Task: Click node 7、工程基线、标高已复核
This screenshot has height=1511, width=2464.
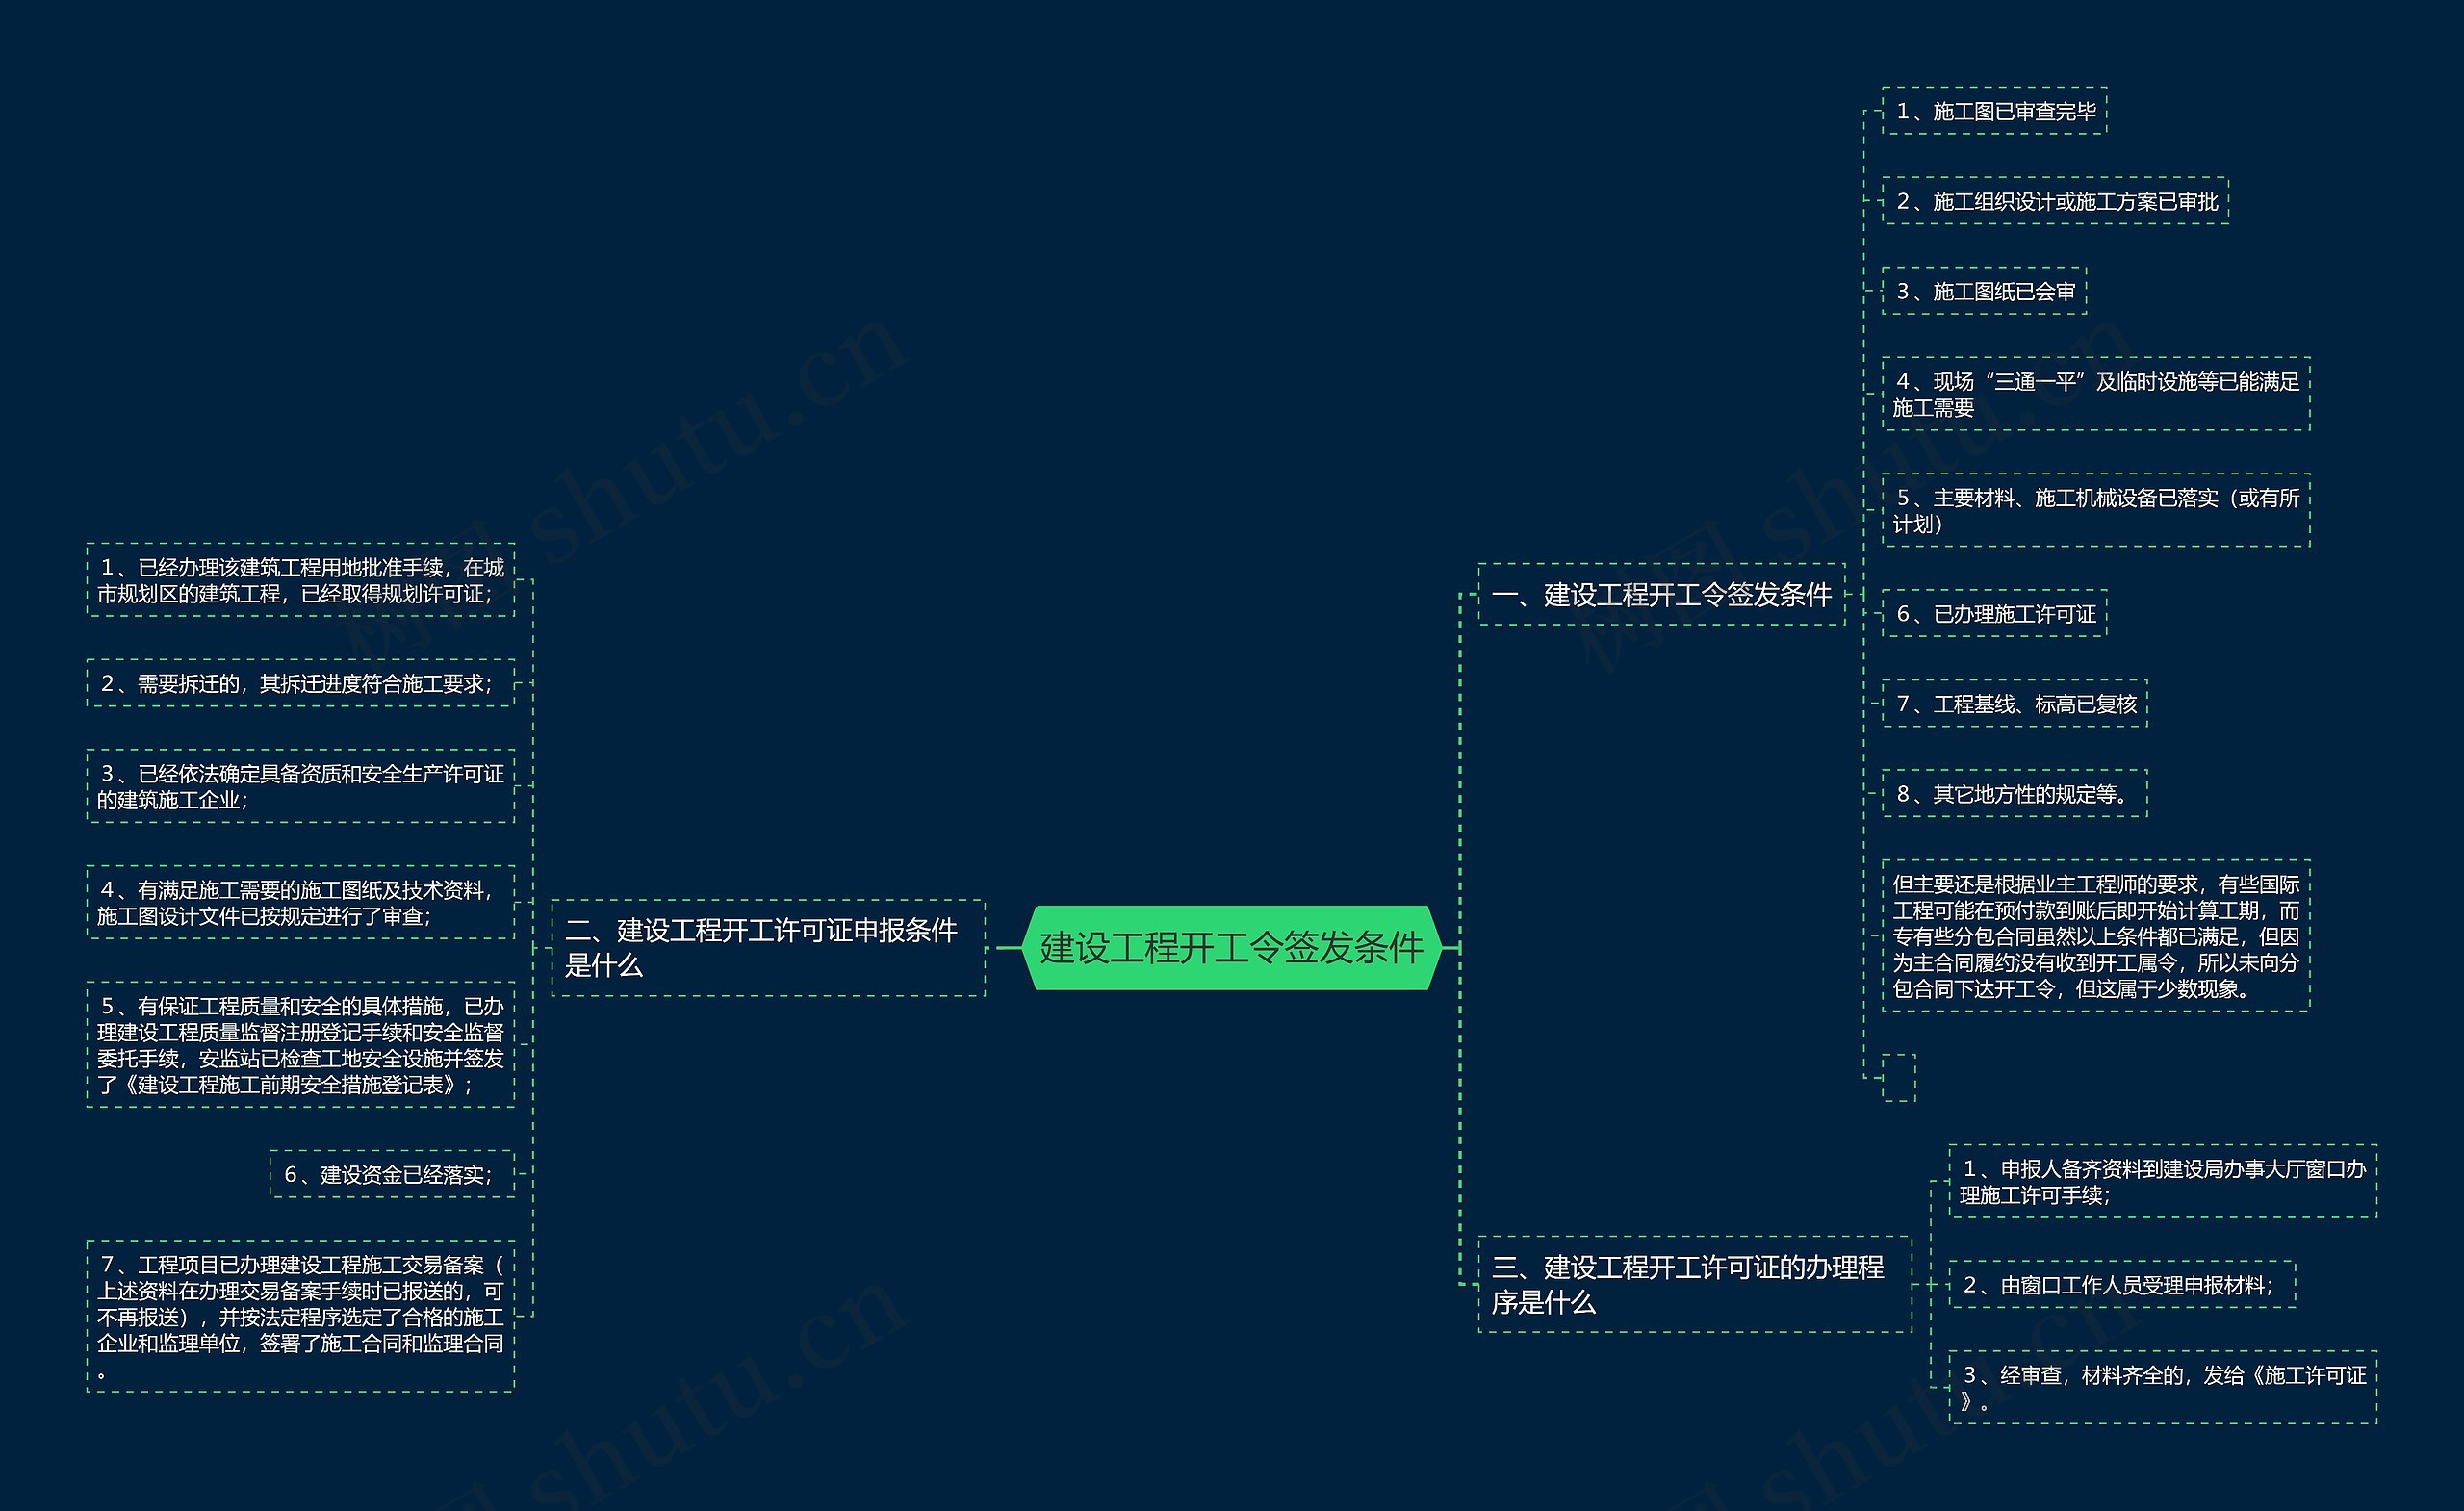Action: (x=2014, y=704)
